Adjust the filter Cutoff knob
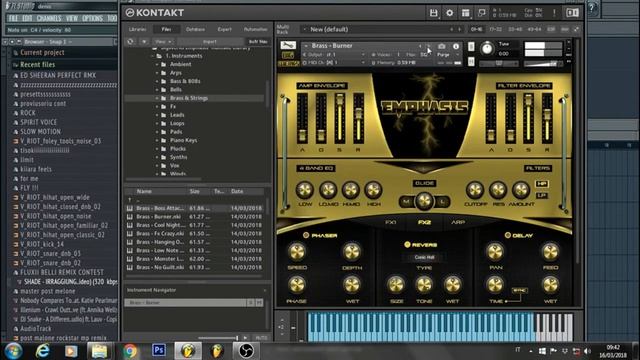640x360 pixels. coord(475,190)
